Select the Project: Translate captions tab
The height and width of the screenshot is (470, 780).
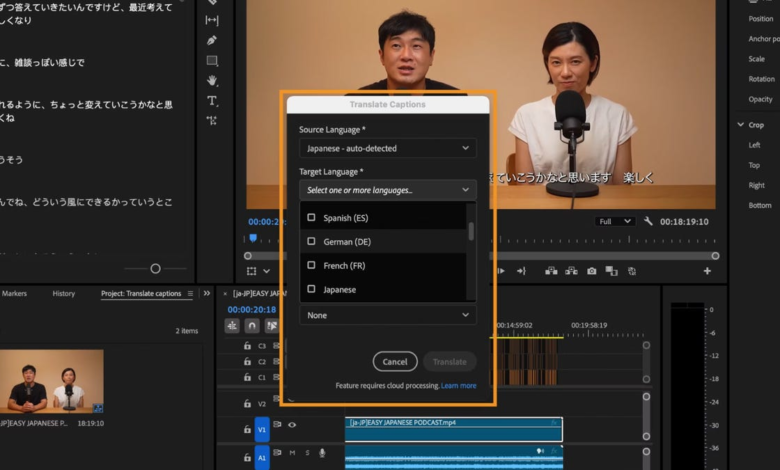[141, 293]
